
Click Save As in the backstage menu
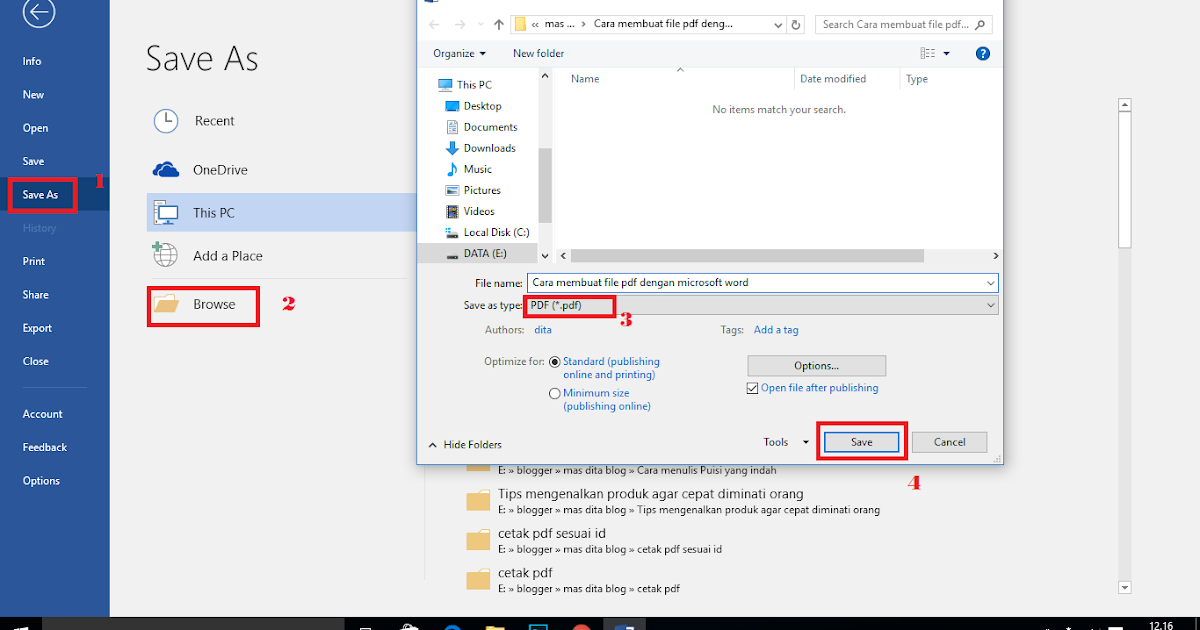pyautogui.click(x=40, y=195)
